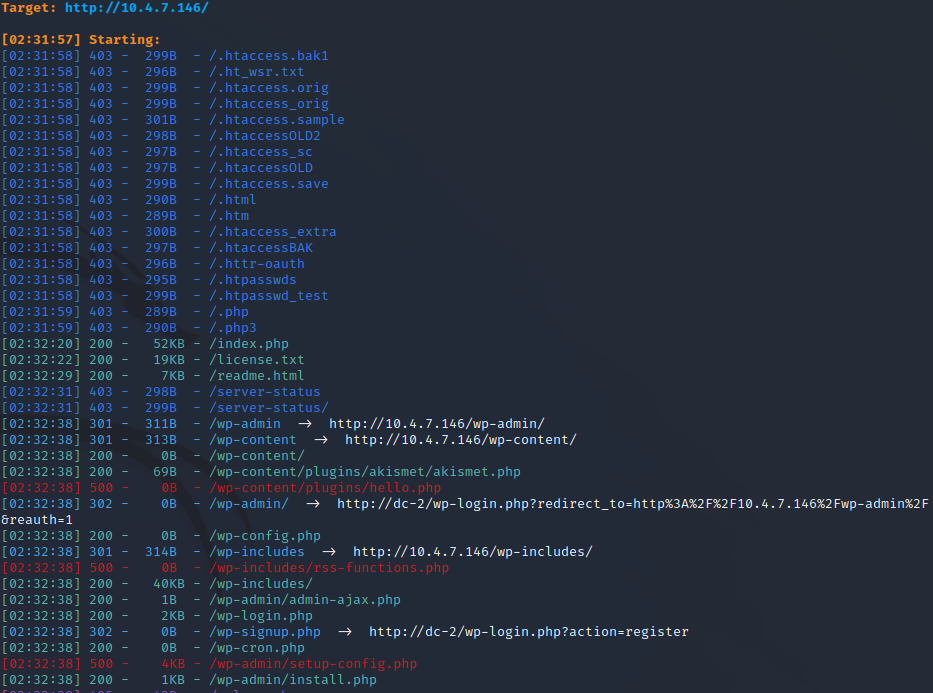Viewport: 933px width, 693px height.
Task: Select the red /wp-admin/setup-config.php path
Action: click(313, 664)
